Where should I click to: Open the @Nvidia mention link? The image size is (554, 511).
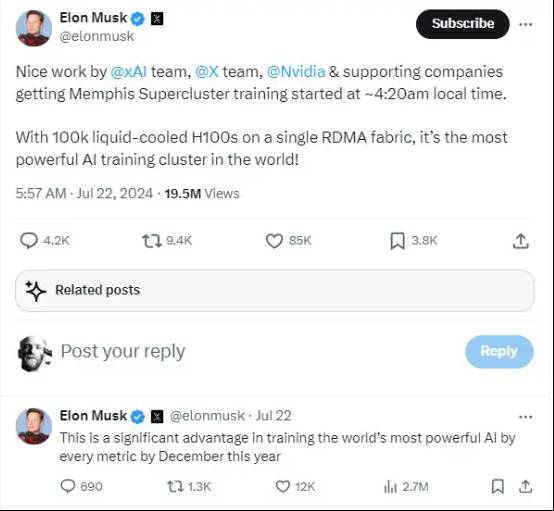[x=296, y=72]
